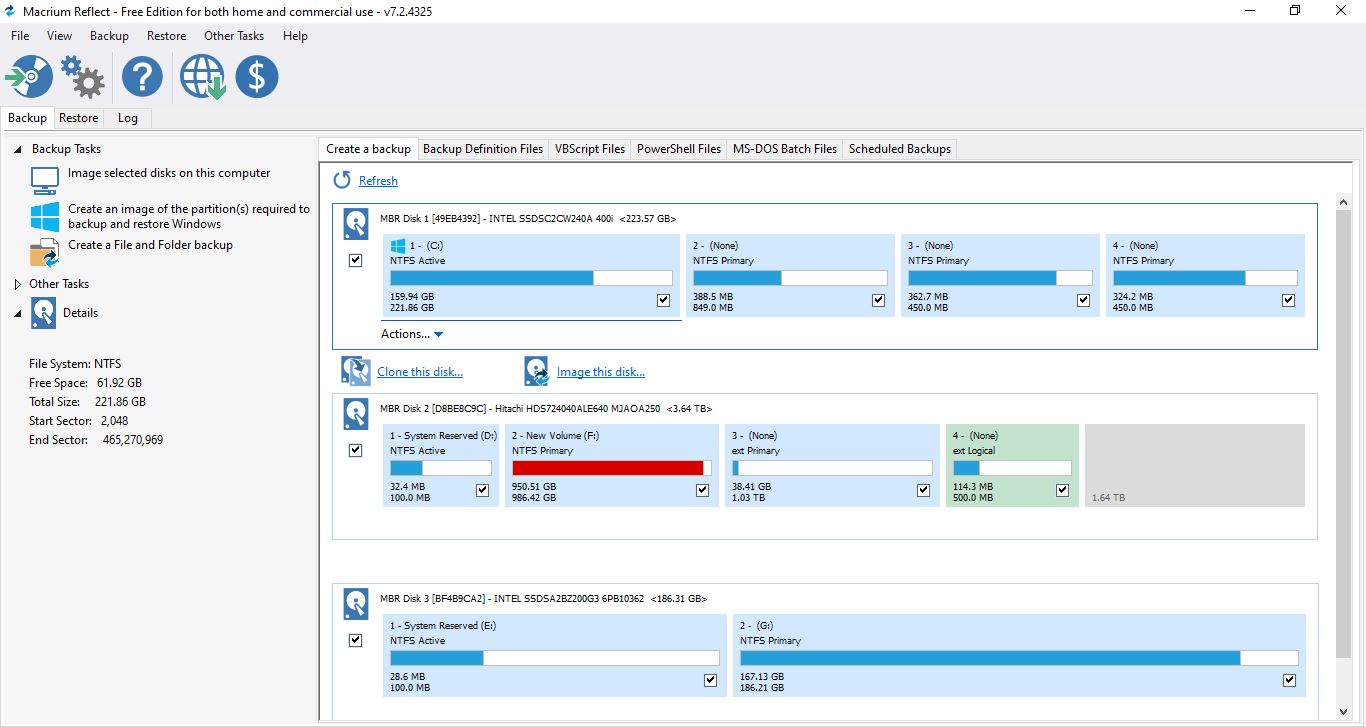Click the Image this disk link
Image resolution: width=1366 pixels, height=727 pixels.
click(x=600, y=372)
